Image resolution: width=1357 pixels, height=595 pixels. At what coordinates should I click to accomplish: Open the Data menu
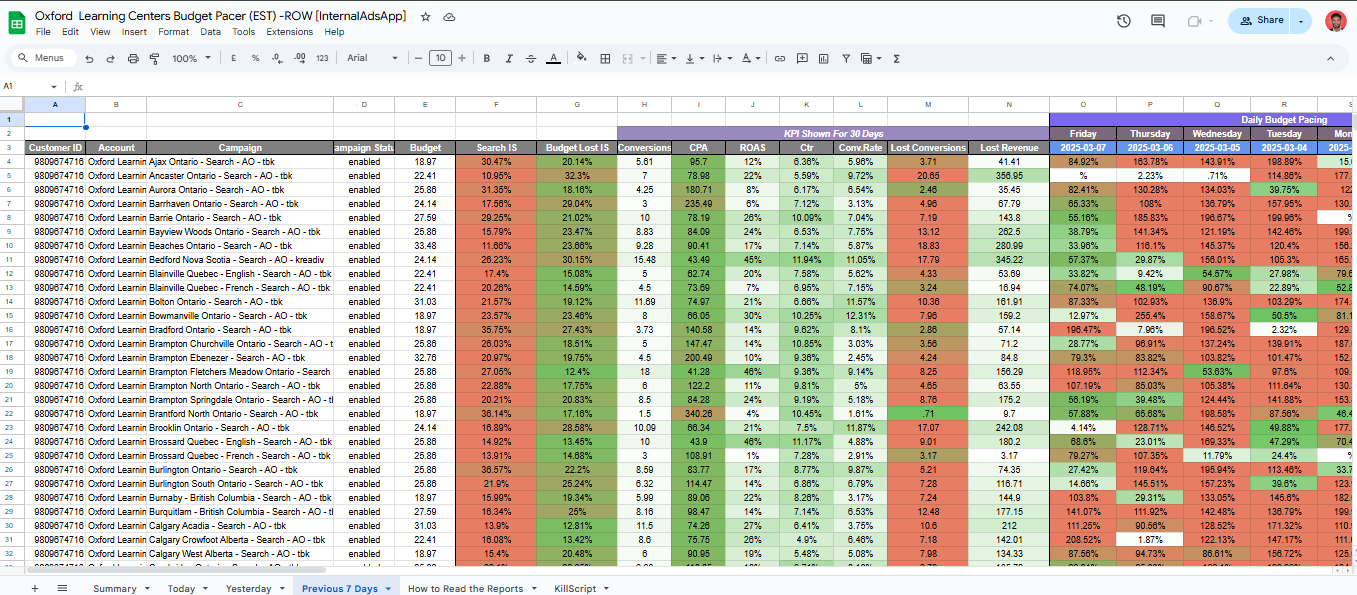tap(210, 32)
